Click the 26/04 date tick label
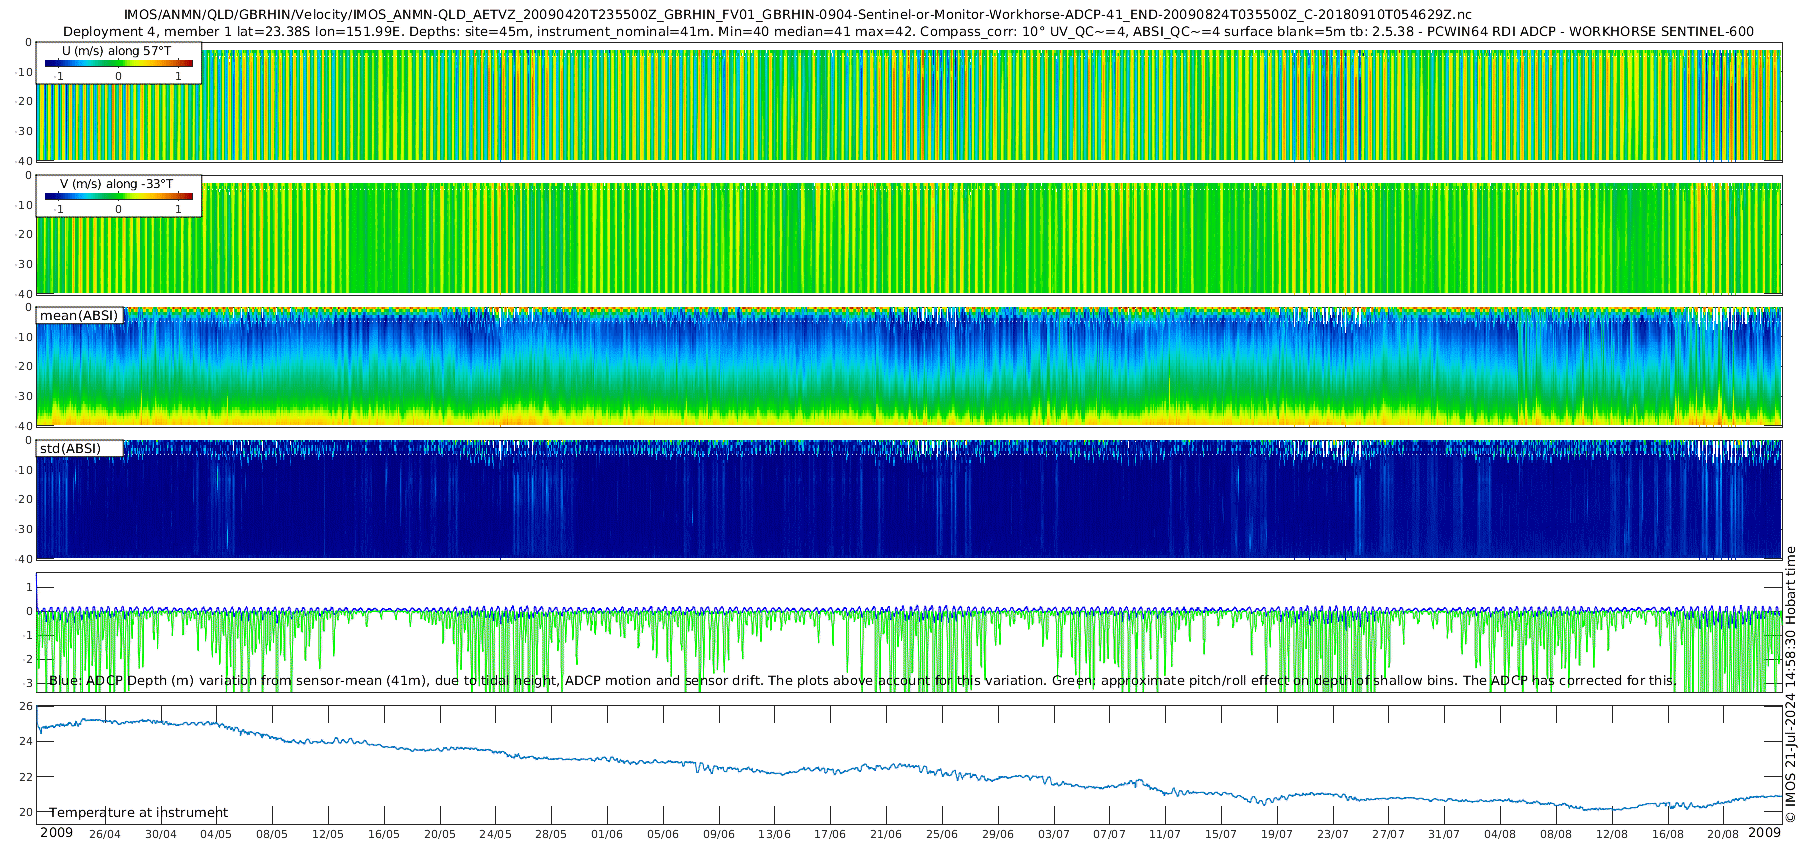Viewport: 1800px width, 850px height. (104, 834)
